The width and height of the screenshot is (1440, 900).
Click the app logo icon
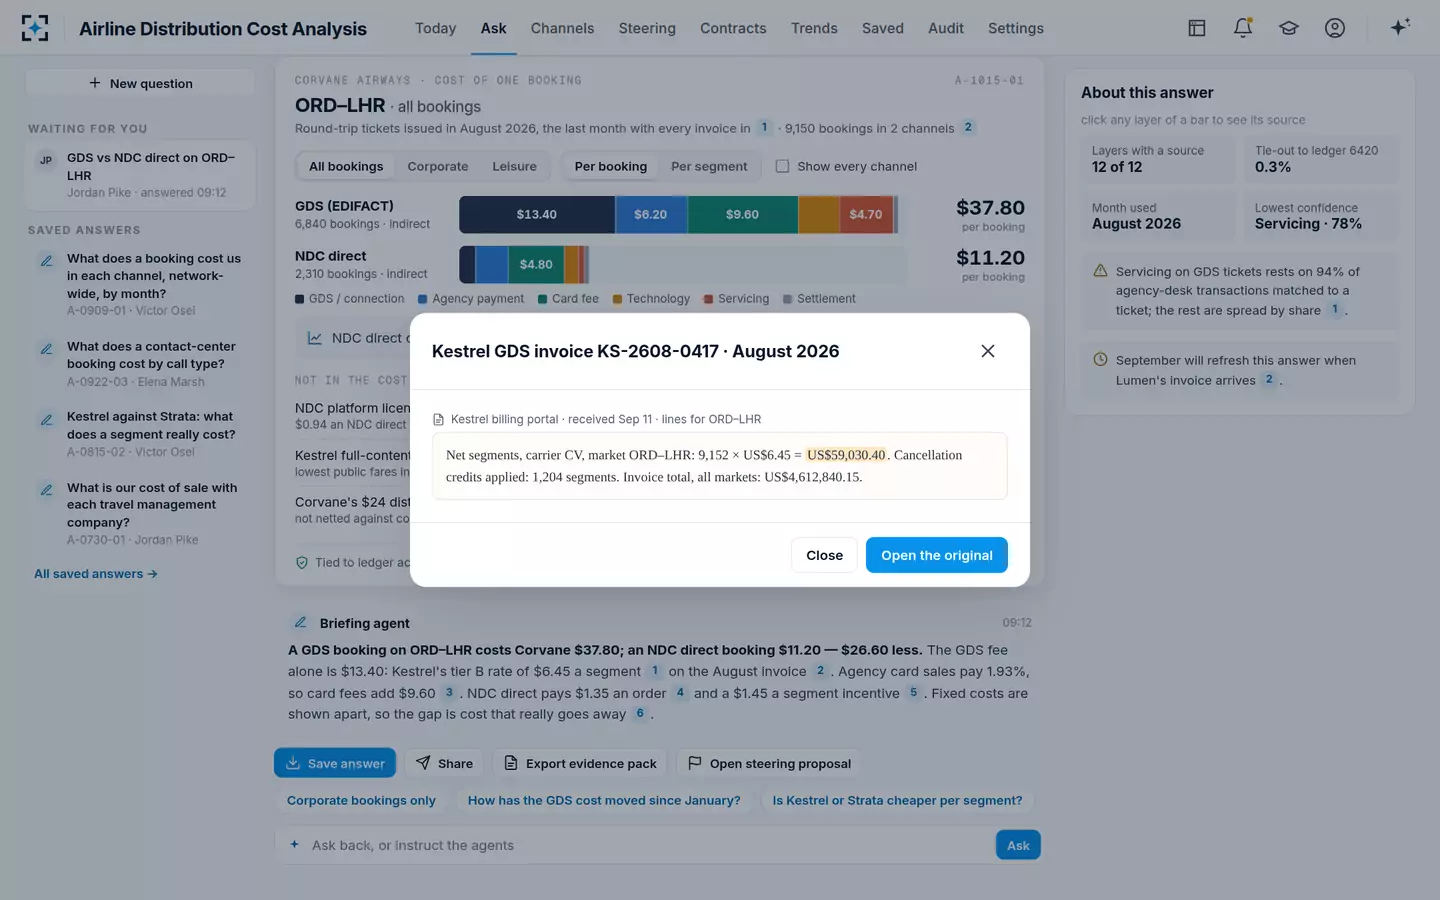point(35,28)
